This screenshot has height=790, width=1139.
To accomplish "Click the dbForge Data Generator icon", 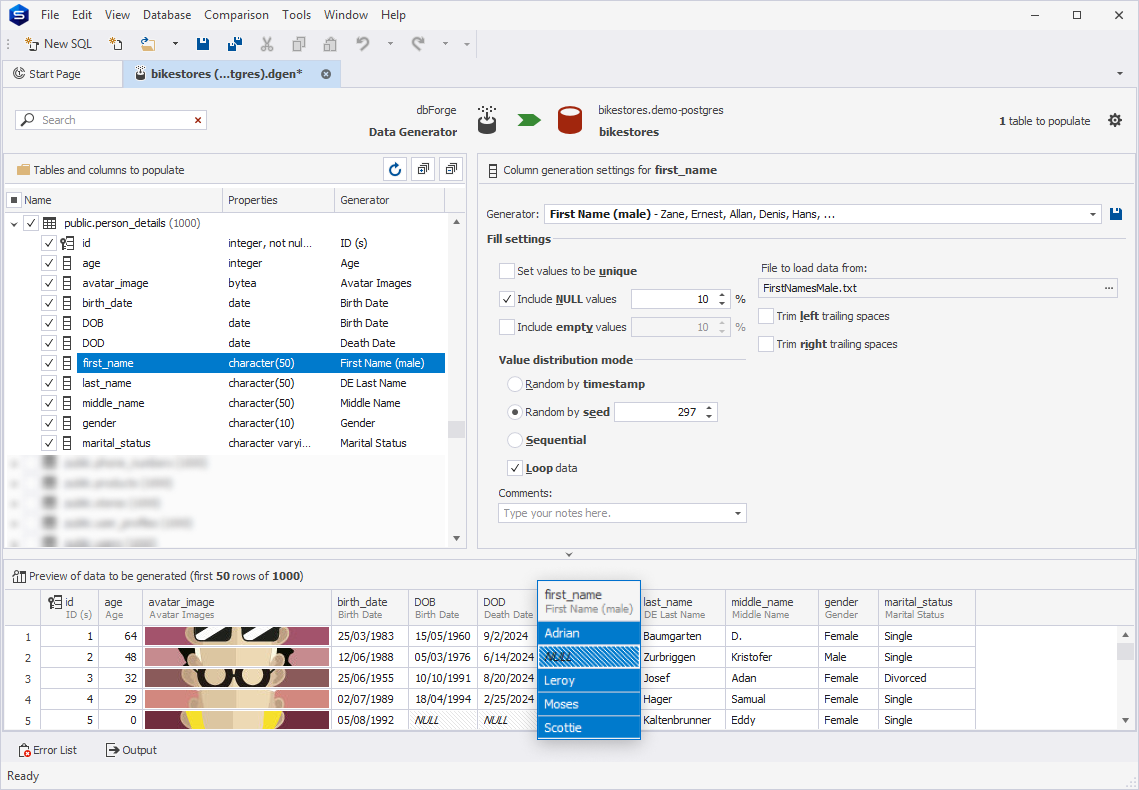I will pyautogui.click(x=487, y=120).
